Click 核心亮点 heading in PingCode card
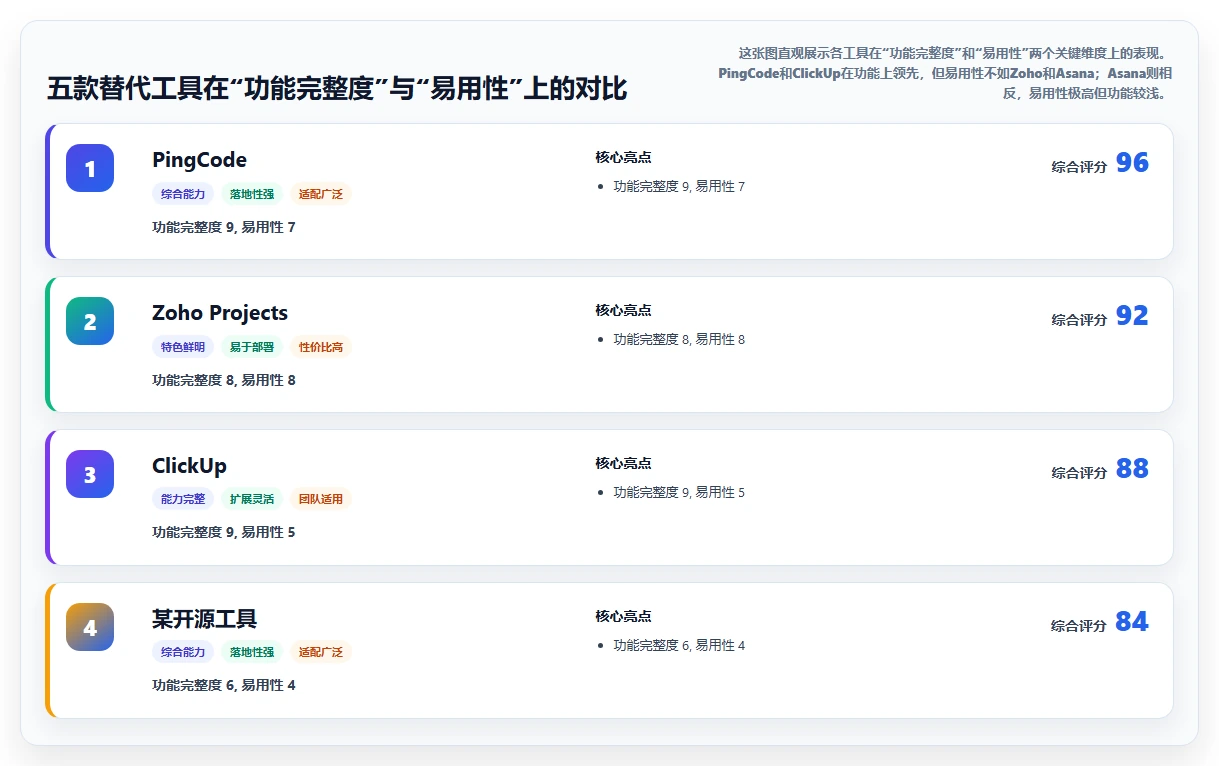Viewport: 1219px width, 766px height. 623,157
